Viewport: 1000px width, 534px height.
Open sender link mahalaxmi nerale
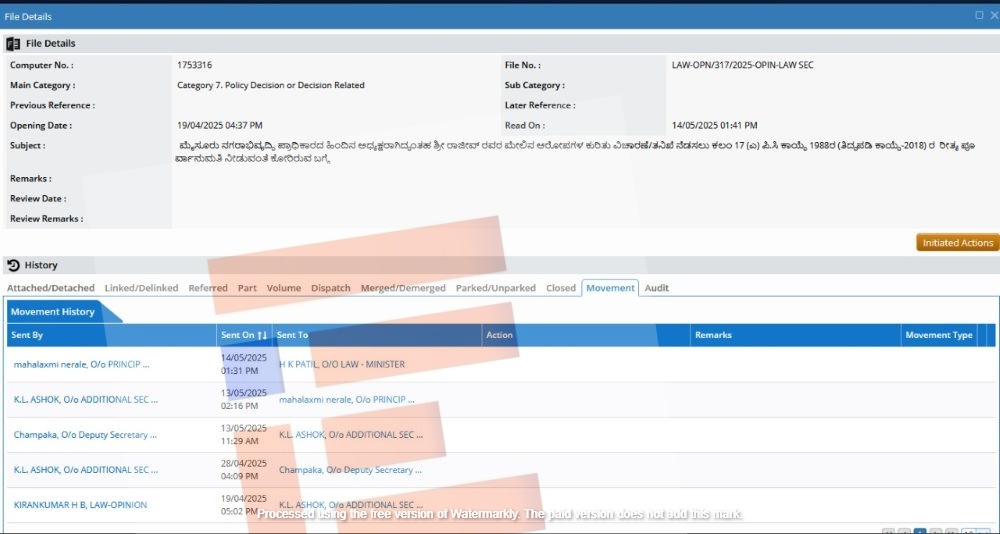point(85,364)
